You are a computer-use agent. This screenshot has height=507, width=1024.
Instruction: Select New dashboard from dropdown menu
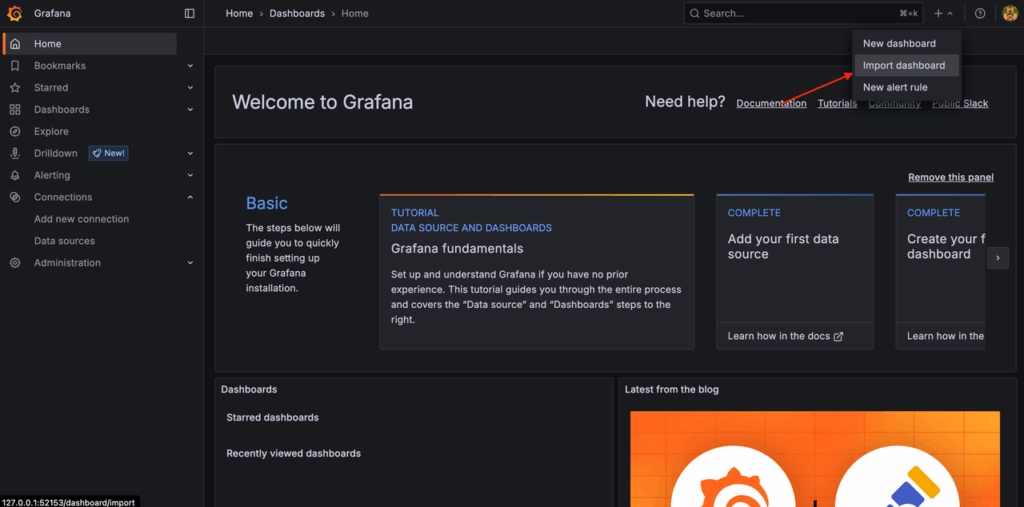(906, 44)
